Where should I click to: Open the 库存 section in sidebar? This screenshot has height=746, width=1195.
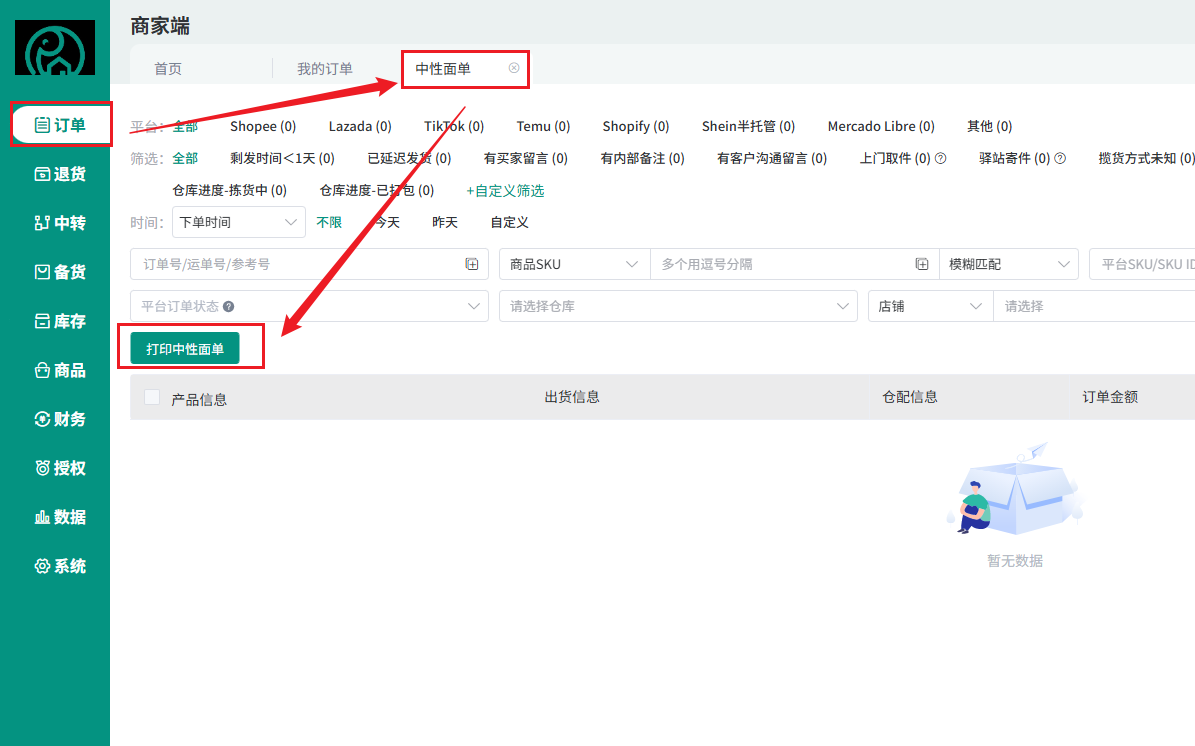pos(61,321)
